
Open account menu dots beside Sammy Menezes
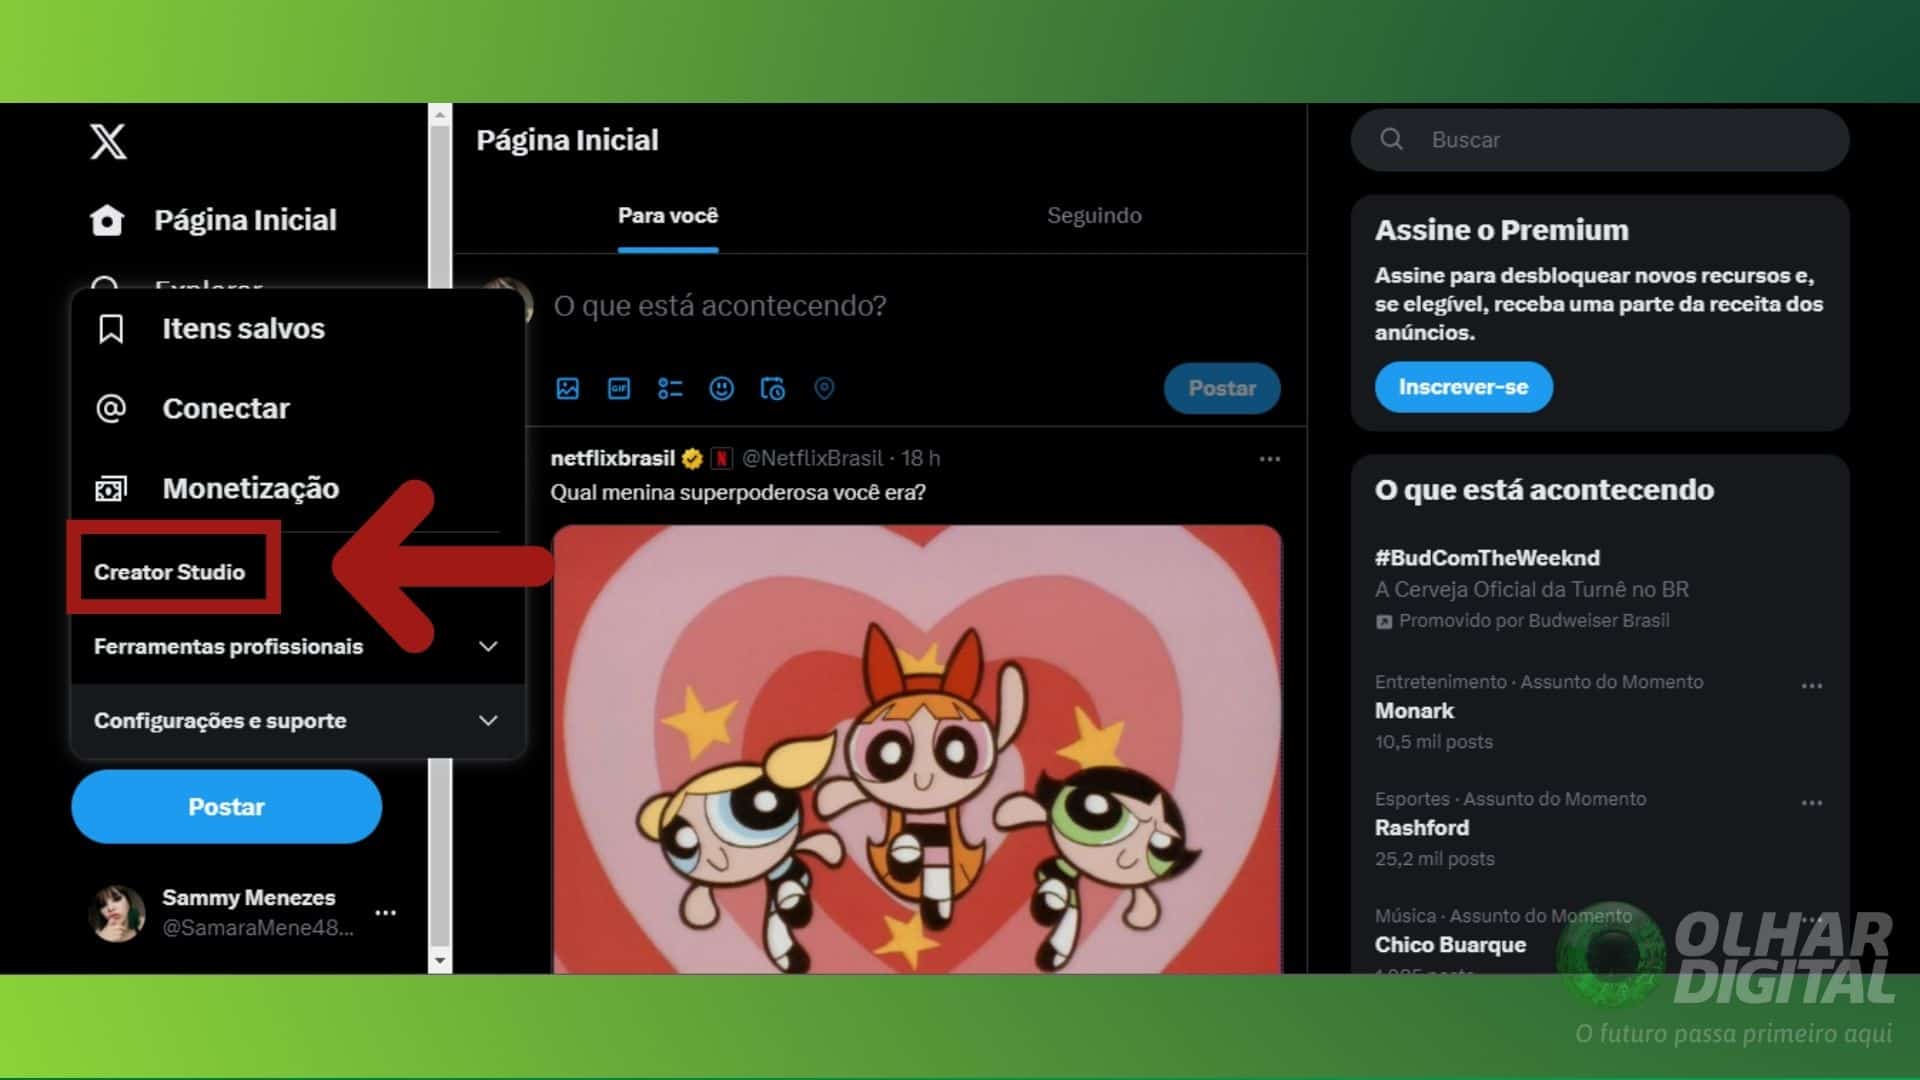pyautogui.click(x=386, y=913)
